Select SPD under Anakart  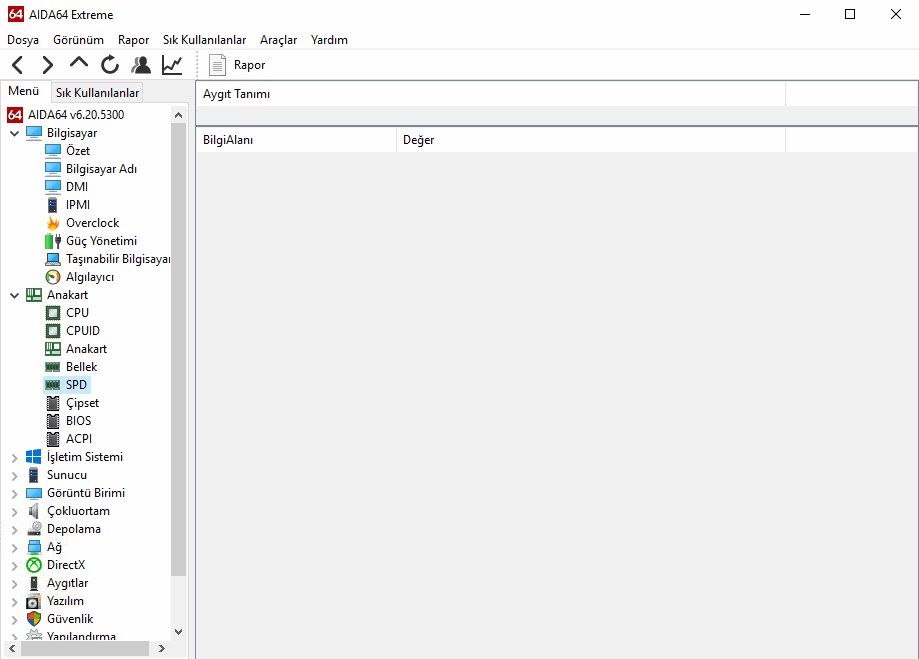coord(74,384)
